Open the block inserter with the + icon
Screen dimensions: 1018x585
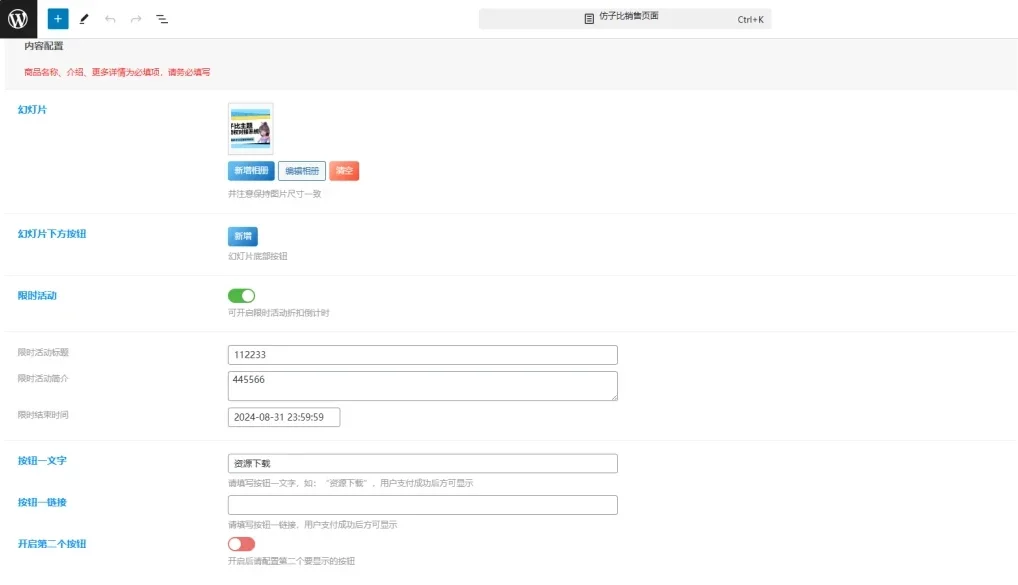[x=56, y=18]
